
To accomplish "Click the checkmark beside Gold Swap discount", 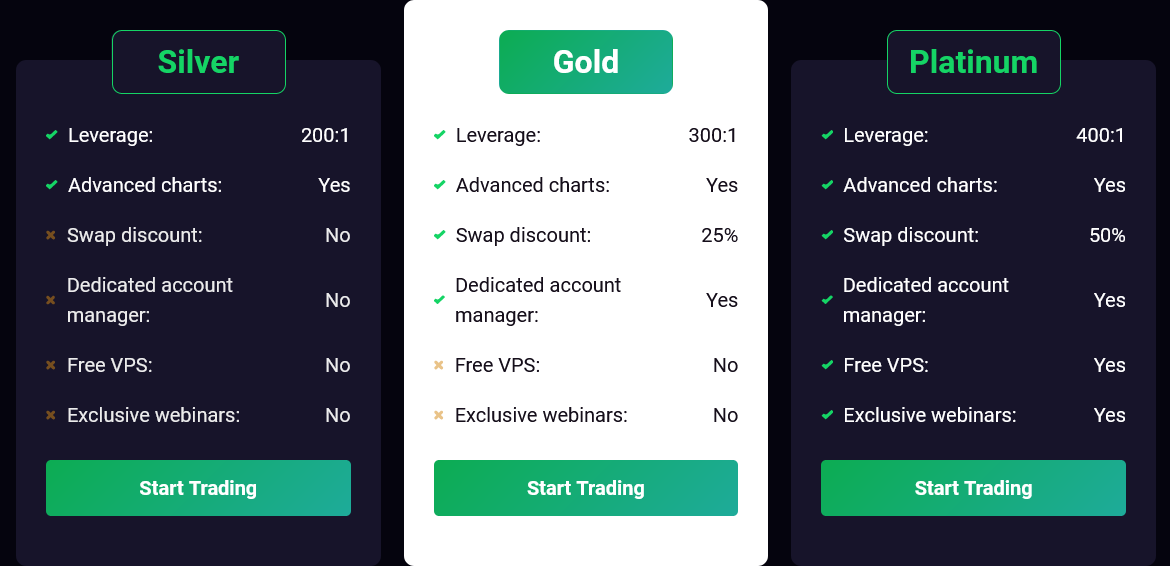I will (439, 235).
